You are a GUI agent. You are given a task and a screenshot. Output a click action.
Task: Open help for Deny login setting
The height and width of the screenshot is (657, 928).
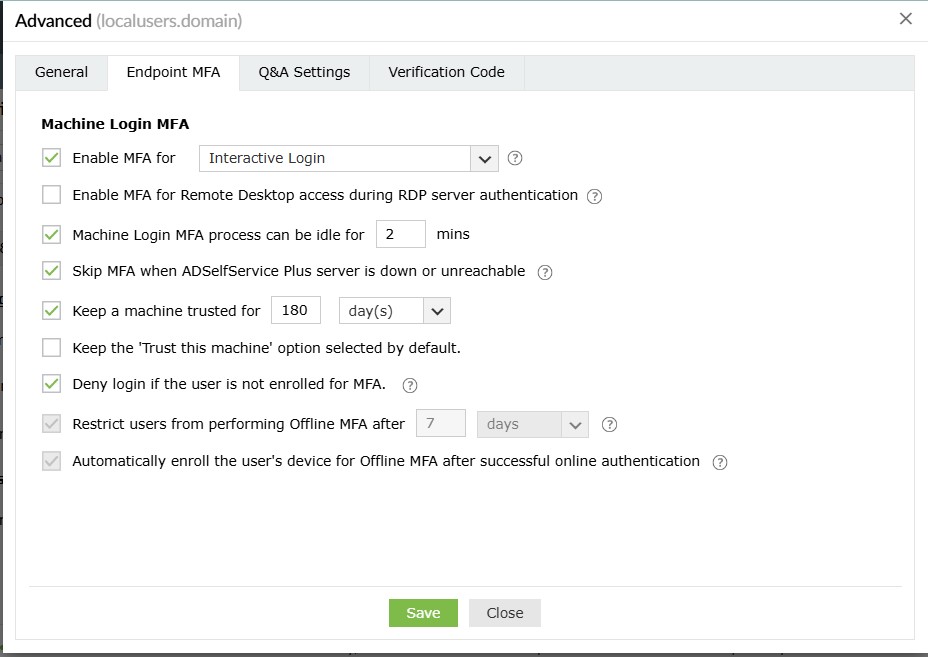[x=410, y=385]
